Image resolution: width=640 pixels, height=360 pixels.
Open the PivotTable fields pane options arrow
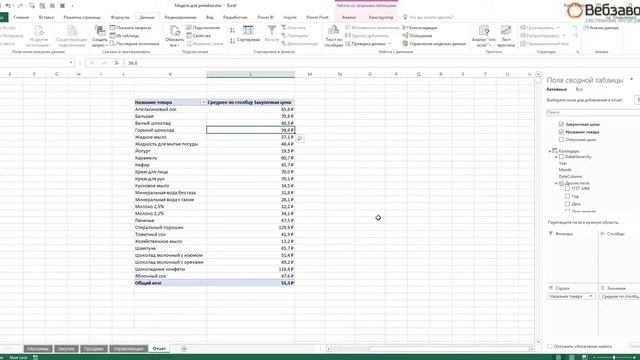click(631, 80)
